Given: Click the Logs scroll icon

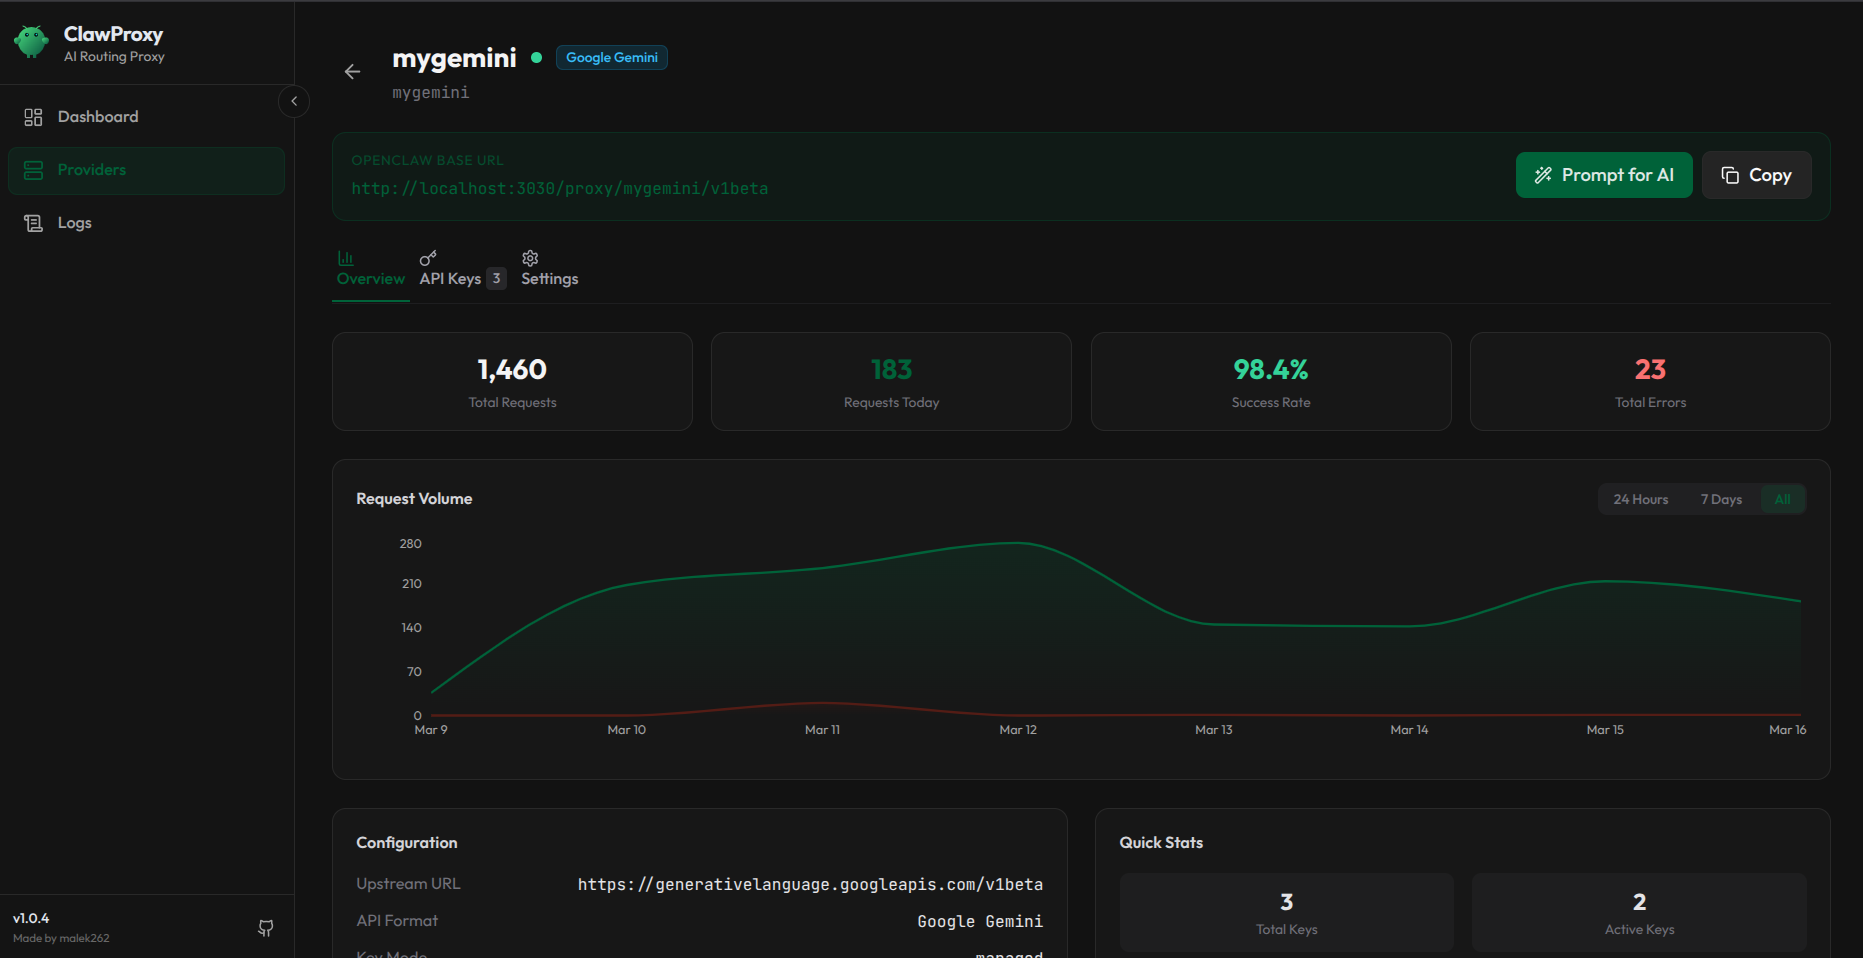Looking at the screenshot, I should click(33, 223).
